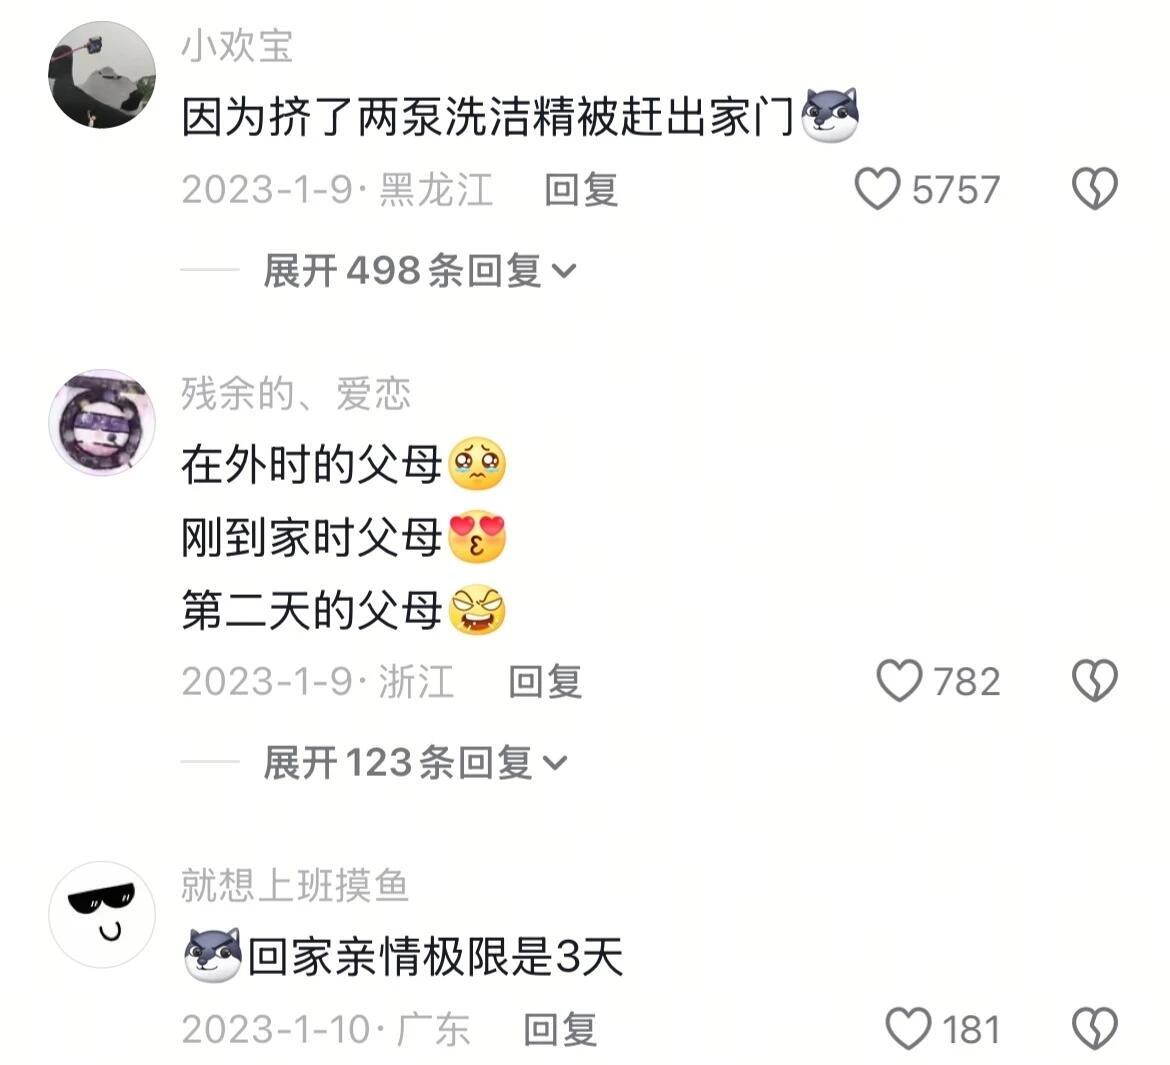
Task: Open username 残余的、爱恋
Action: coord(295,393)
